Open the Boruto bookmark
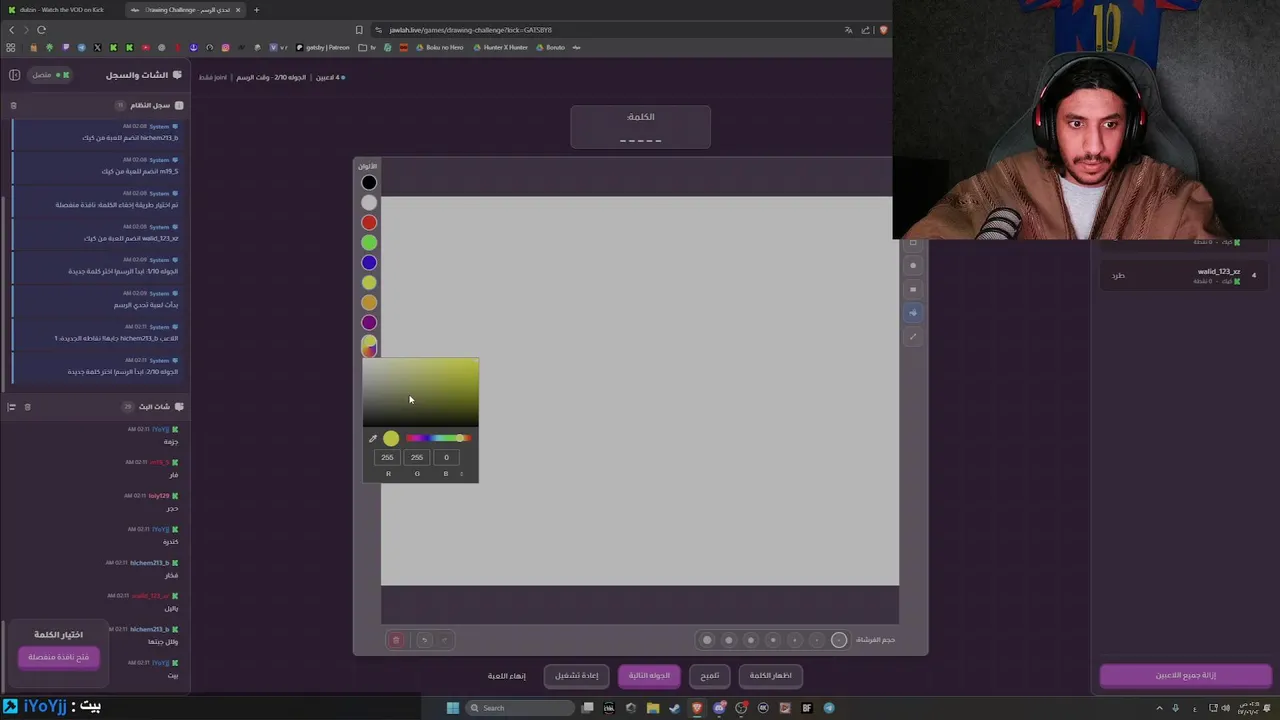Screen dimensions: 1280x720 click(x=551, y=47)
